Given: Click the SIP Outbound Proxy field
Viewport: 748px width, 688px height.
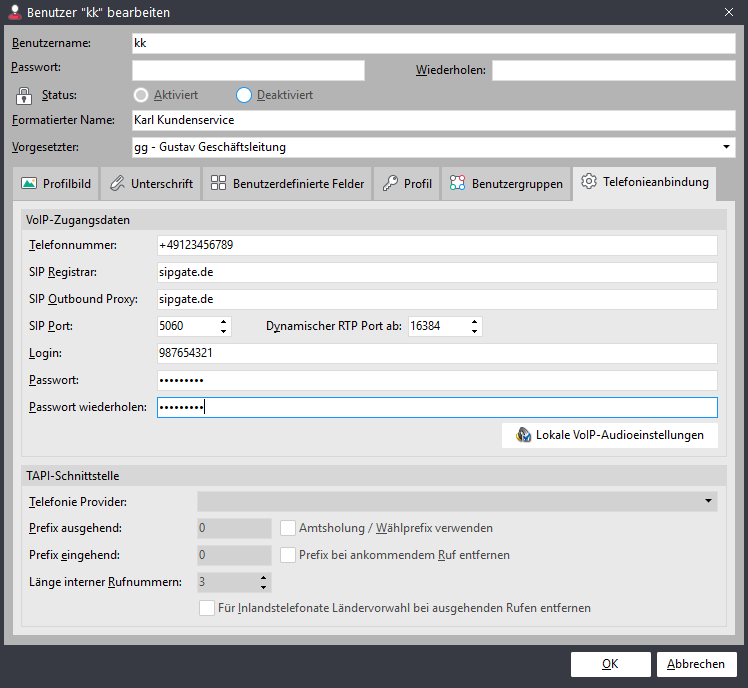Looking at the screenshot, I should click(x=437, y=299).
